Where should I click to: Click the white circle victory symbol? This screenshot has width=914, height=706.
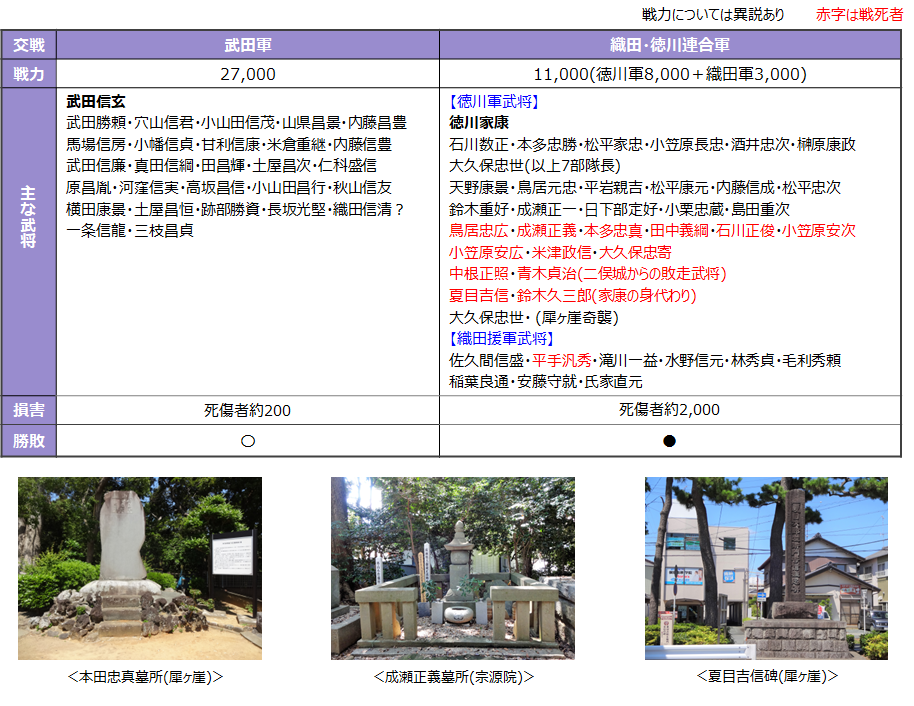click(248, 440)
